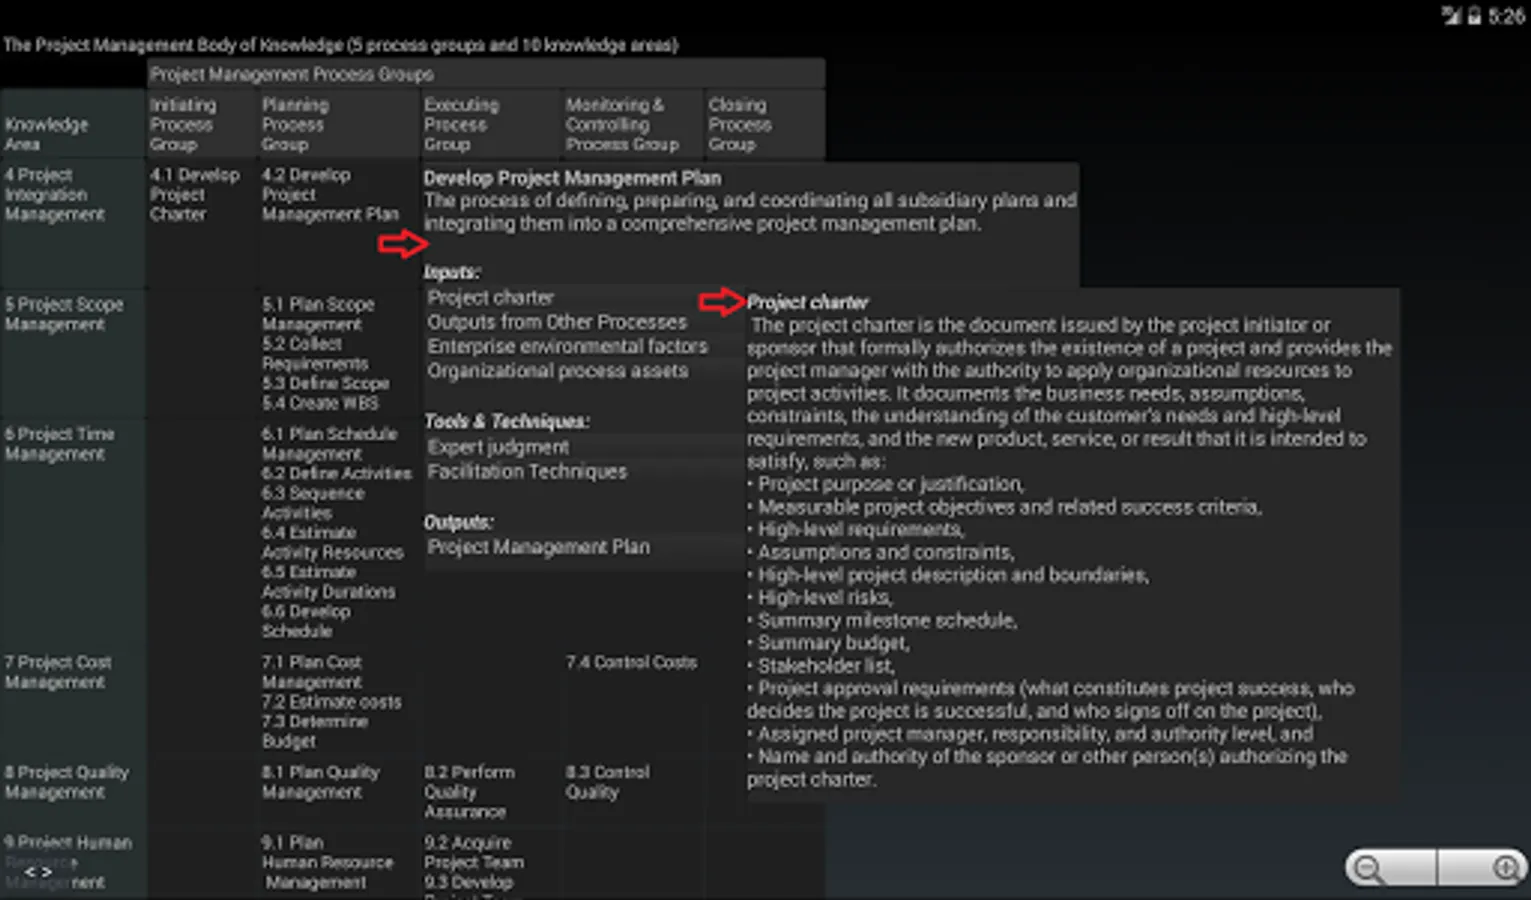
Task: Open 8.3 Control Quality process
Action: [x=607, y=782]
